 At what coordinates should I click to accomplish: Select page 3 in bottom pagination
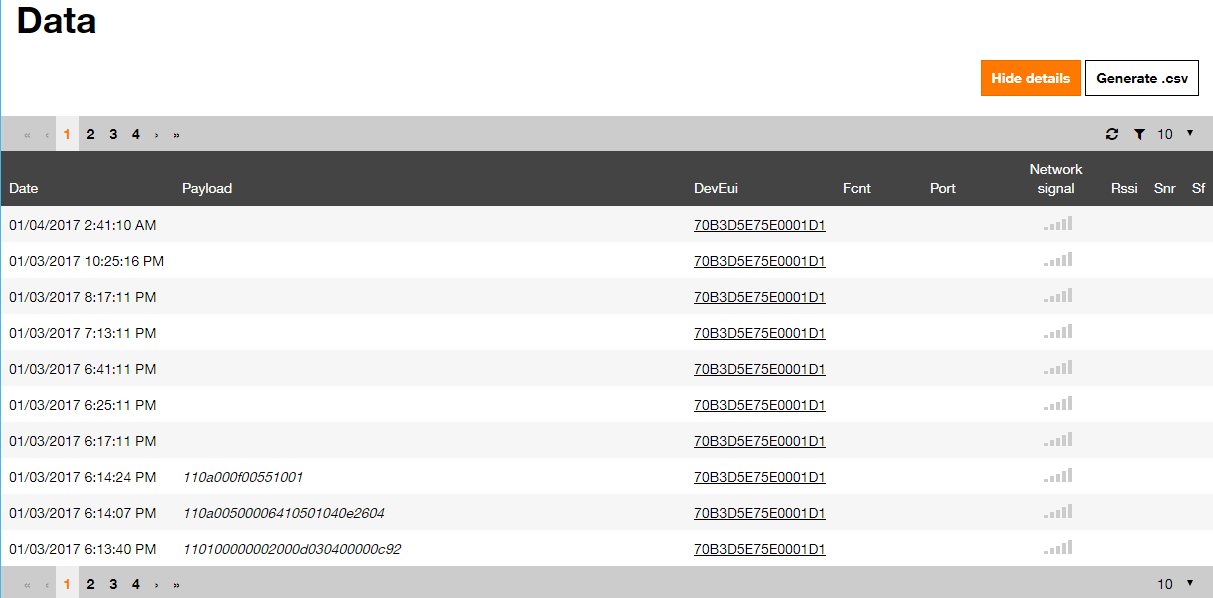(113, 584)
